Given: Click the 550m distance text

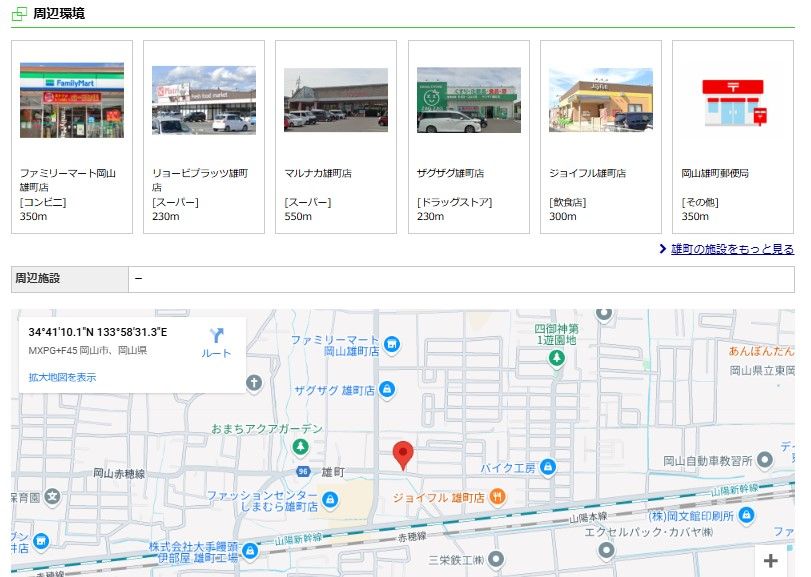Looking at the screenshot, I should [298, 216].
